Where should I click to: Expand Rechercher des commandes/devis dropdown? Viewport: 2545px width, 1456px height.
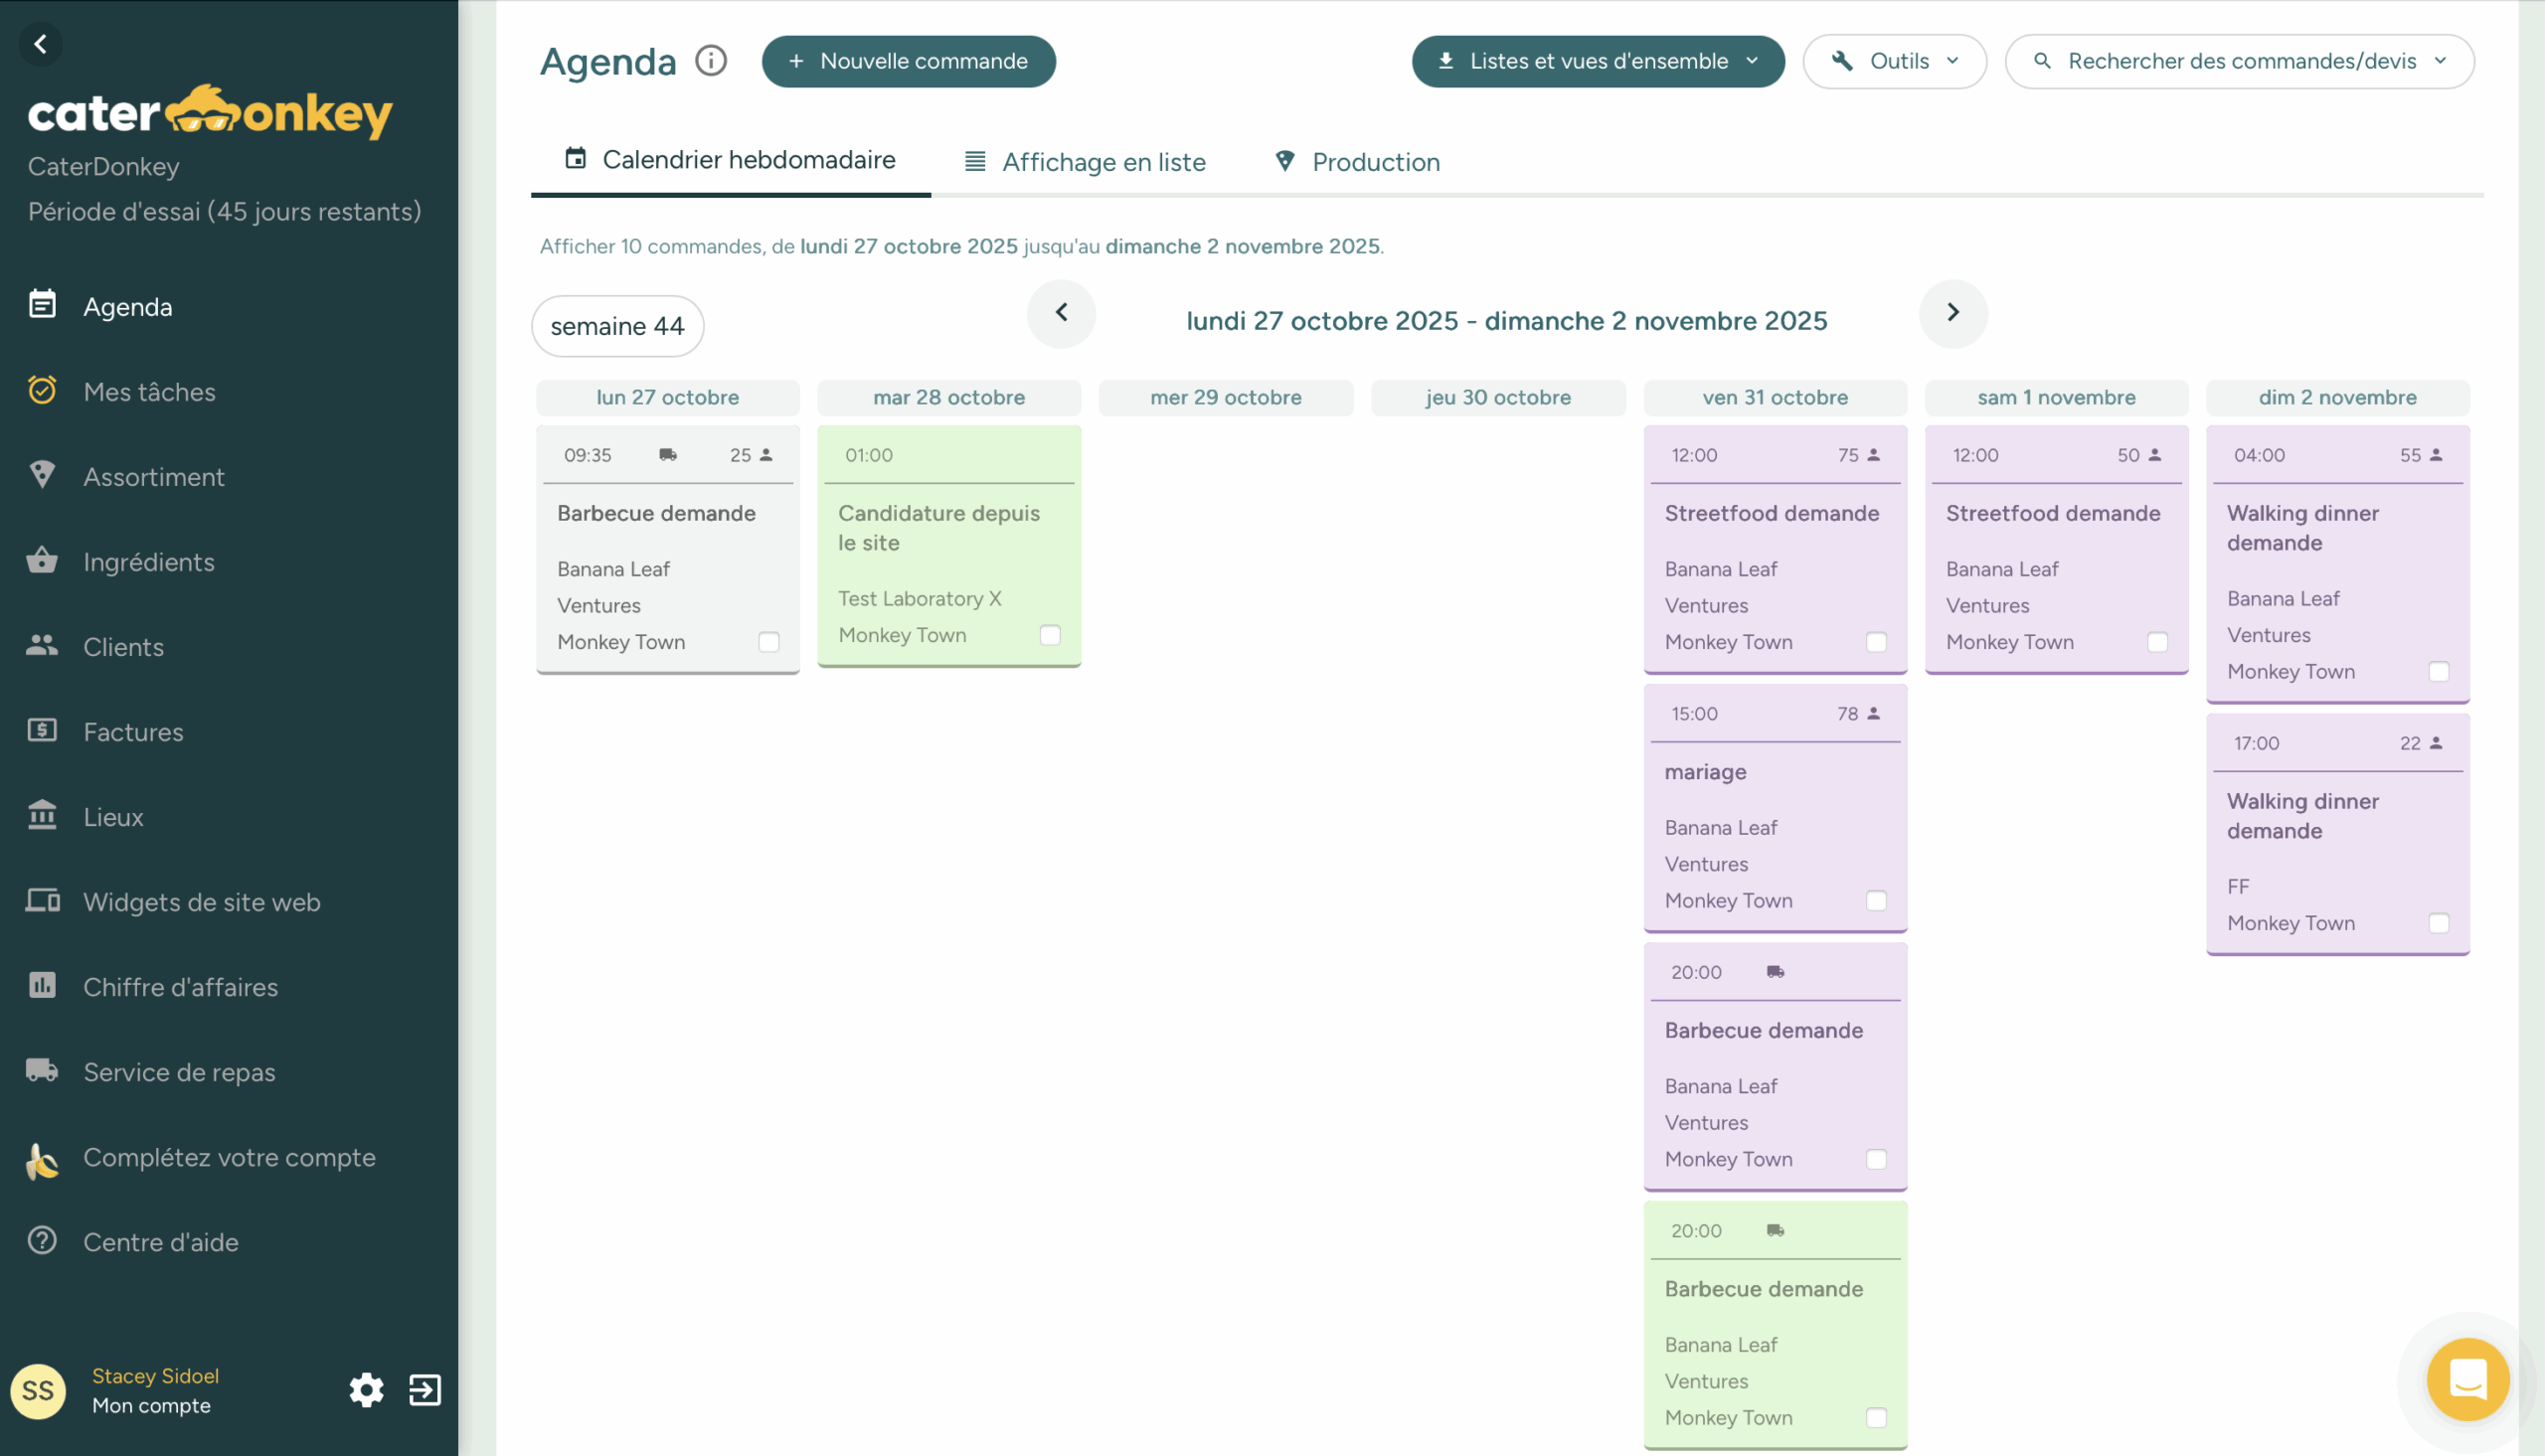2239,61
